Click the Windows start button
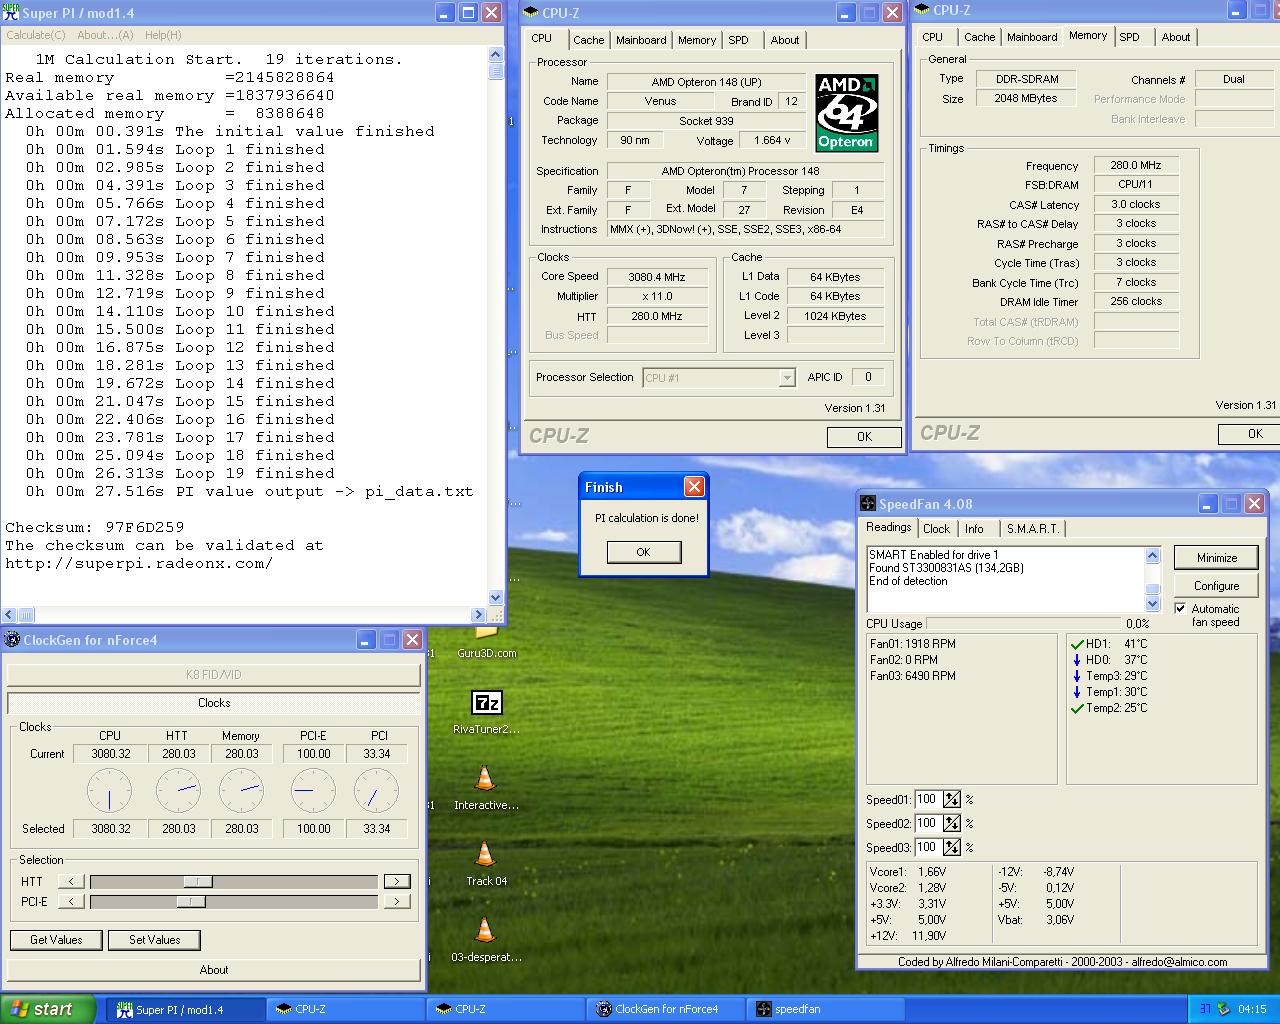1280x1024 pixels. coord(48,1009)
